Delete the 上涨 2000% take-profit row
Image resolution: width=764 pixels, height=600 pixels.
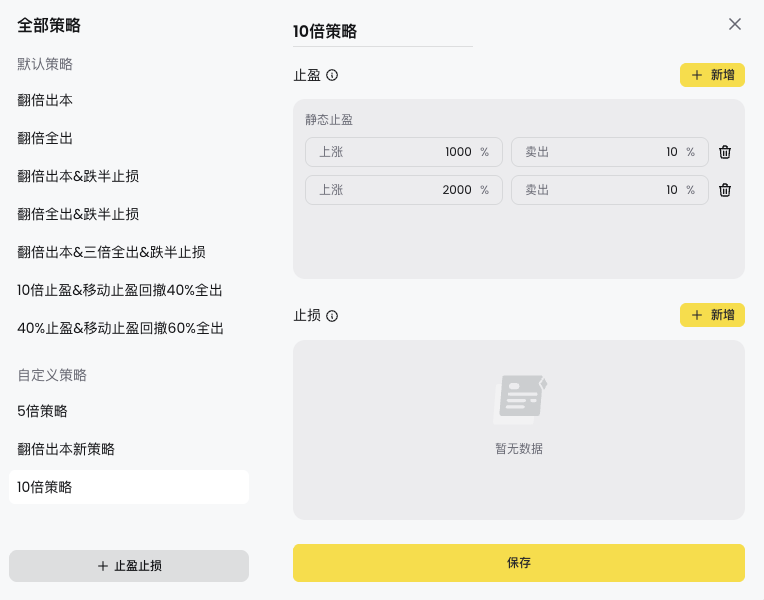(x=725, y=190)
